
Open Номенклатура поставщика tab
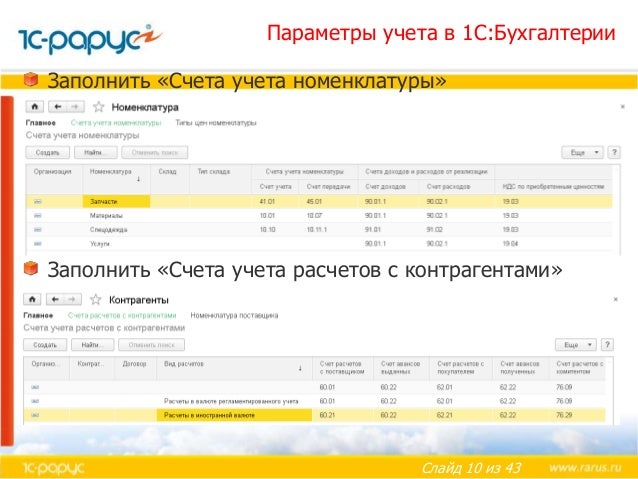(234, 315)
